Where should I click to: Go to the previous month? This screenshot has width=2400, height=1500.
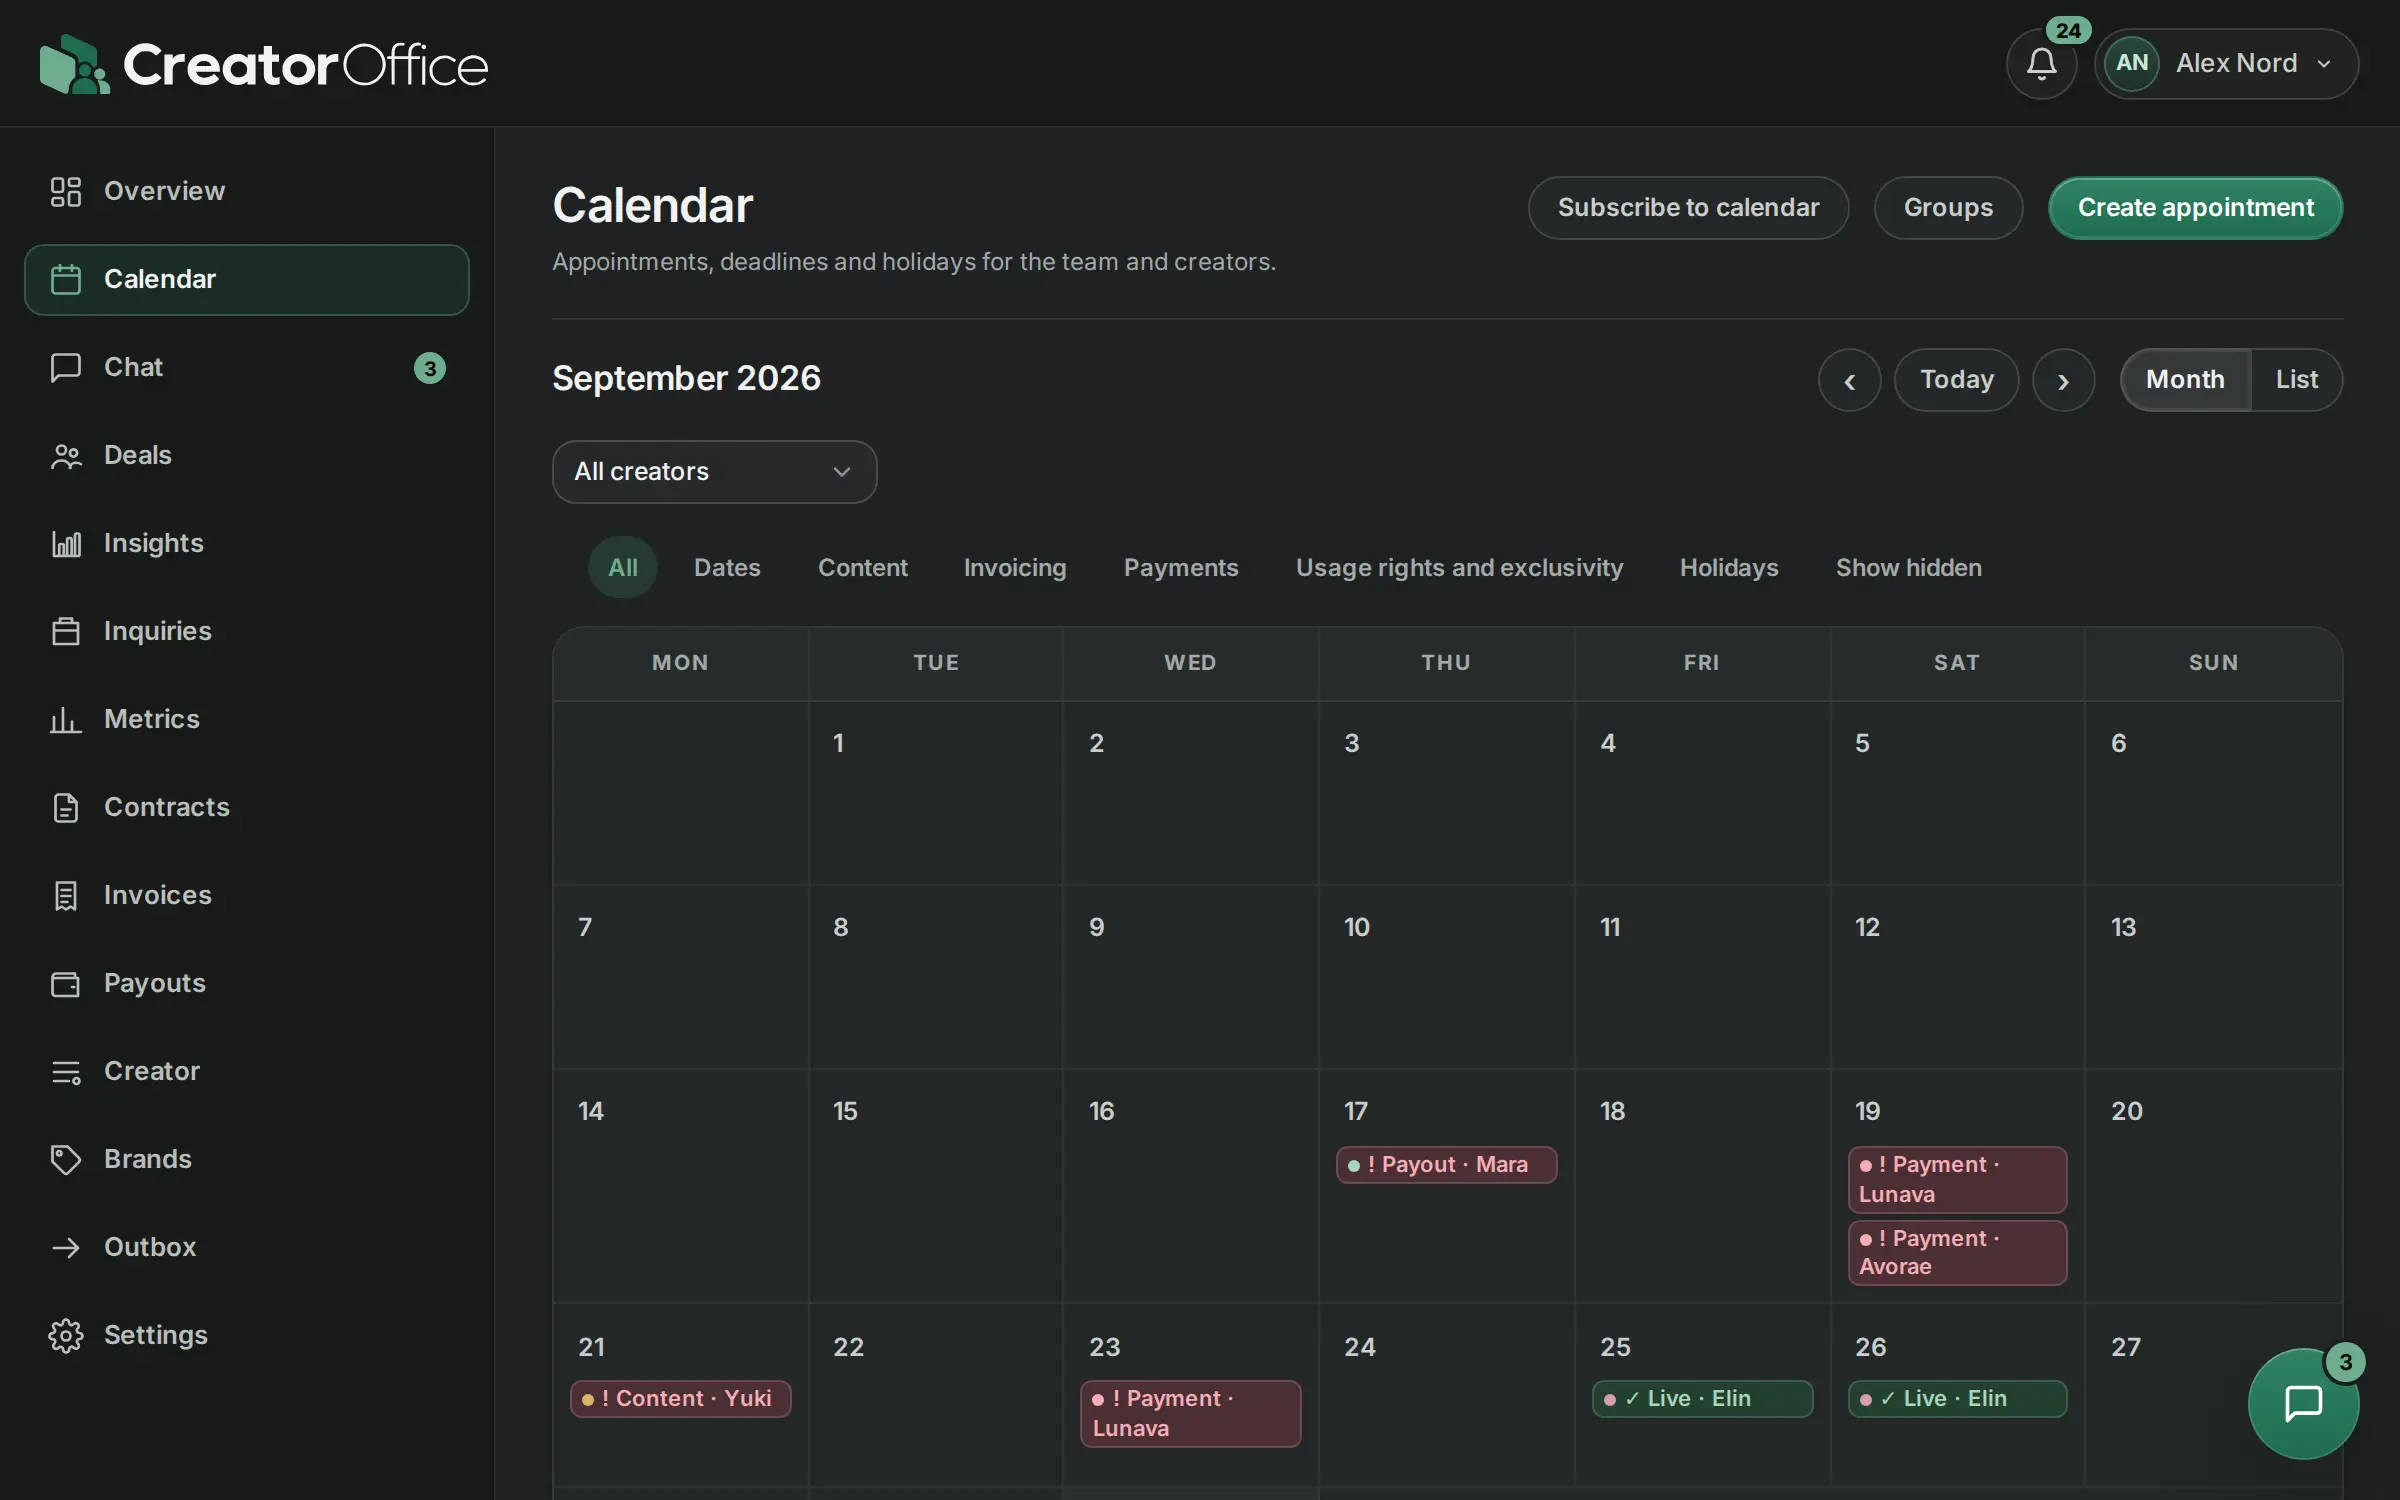(1849, 379)
